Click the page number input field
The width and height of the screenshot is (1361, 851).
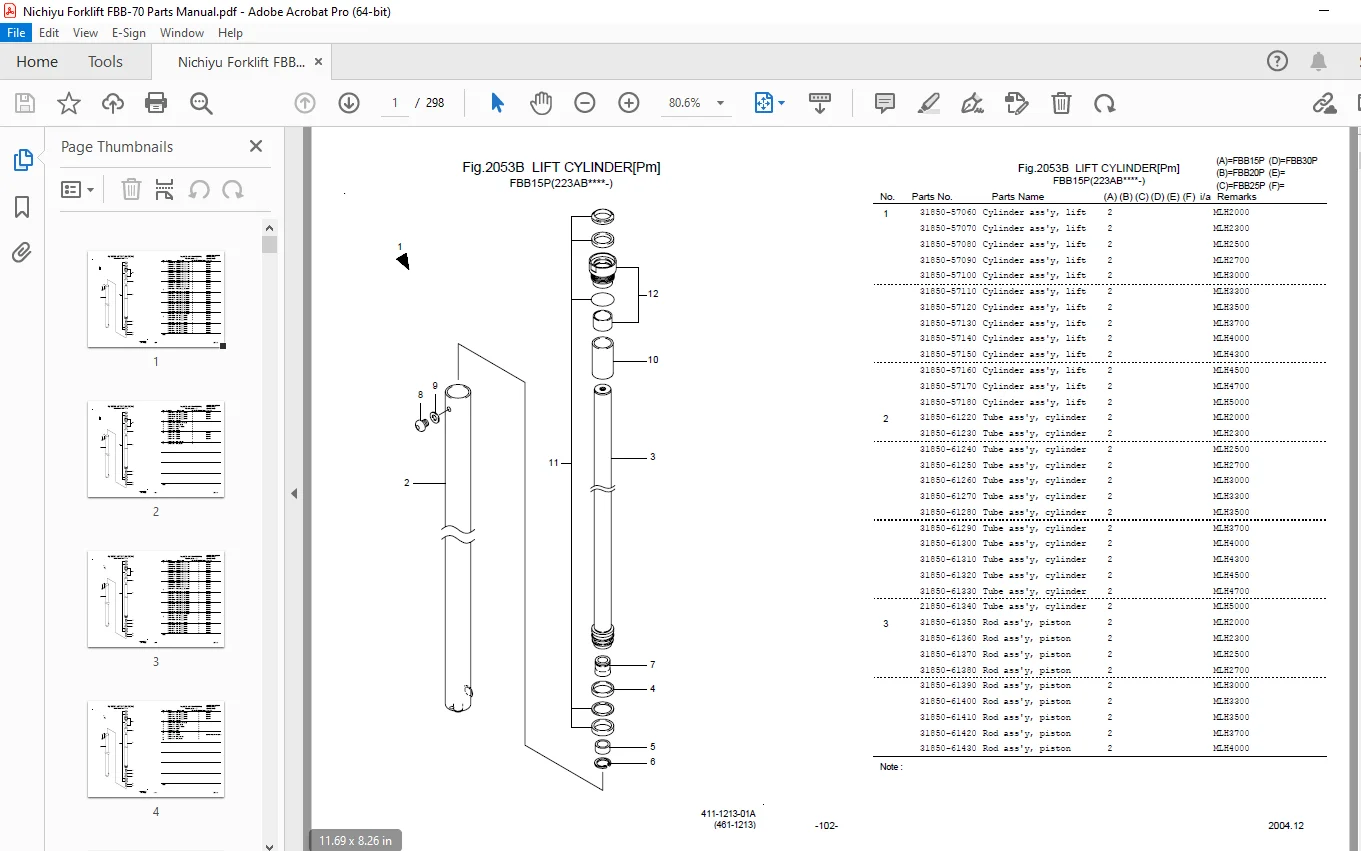(395, 103)
